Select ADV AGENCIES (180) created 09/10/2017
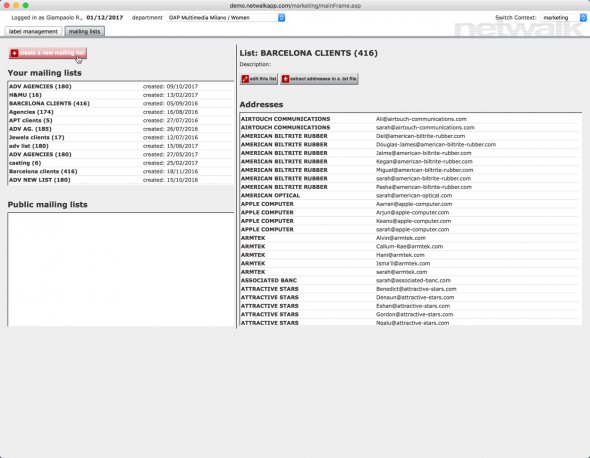Screen dimensions: 590x458 click(40, 87)
